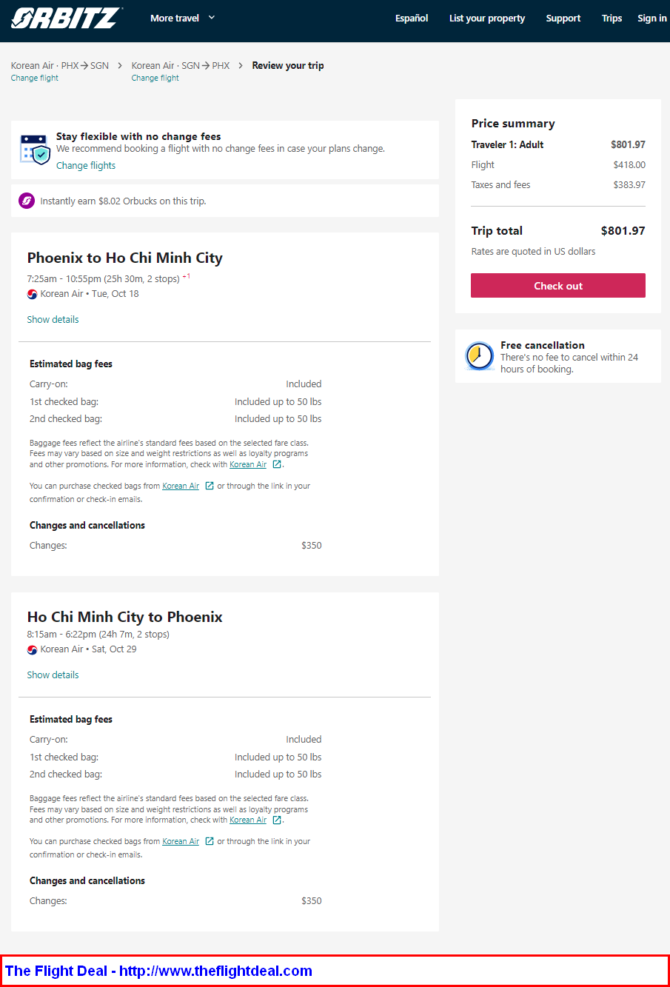The image size is (670, 987).
Task: Click the Check out button
Action: point(558,285)
